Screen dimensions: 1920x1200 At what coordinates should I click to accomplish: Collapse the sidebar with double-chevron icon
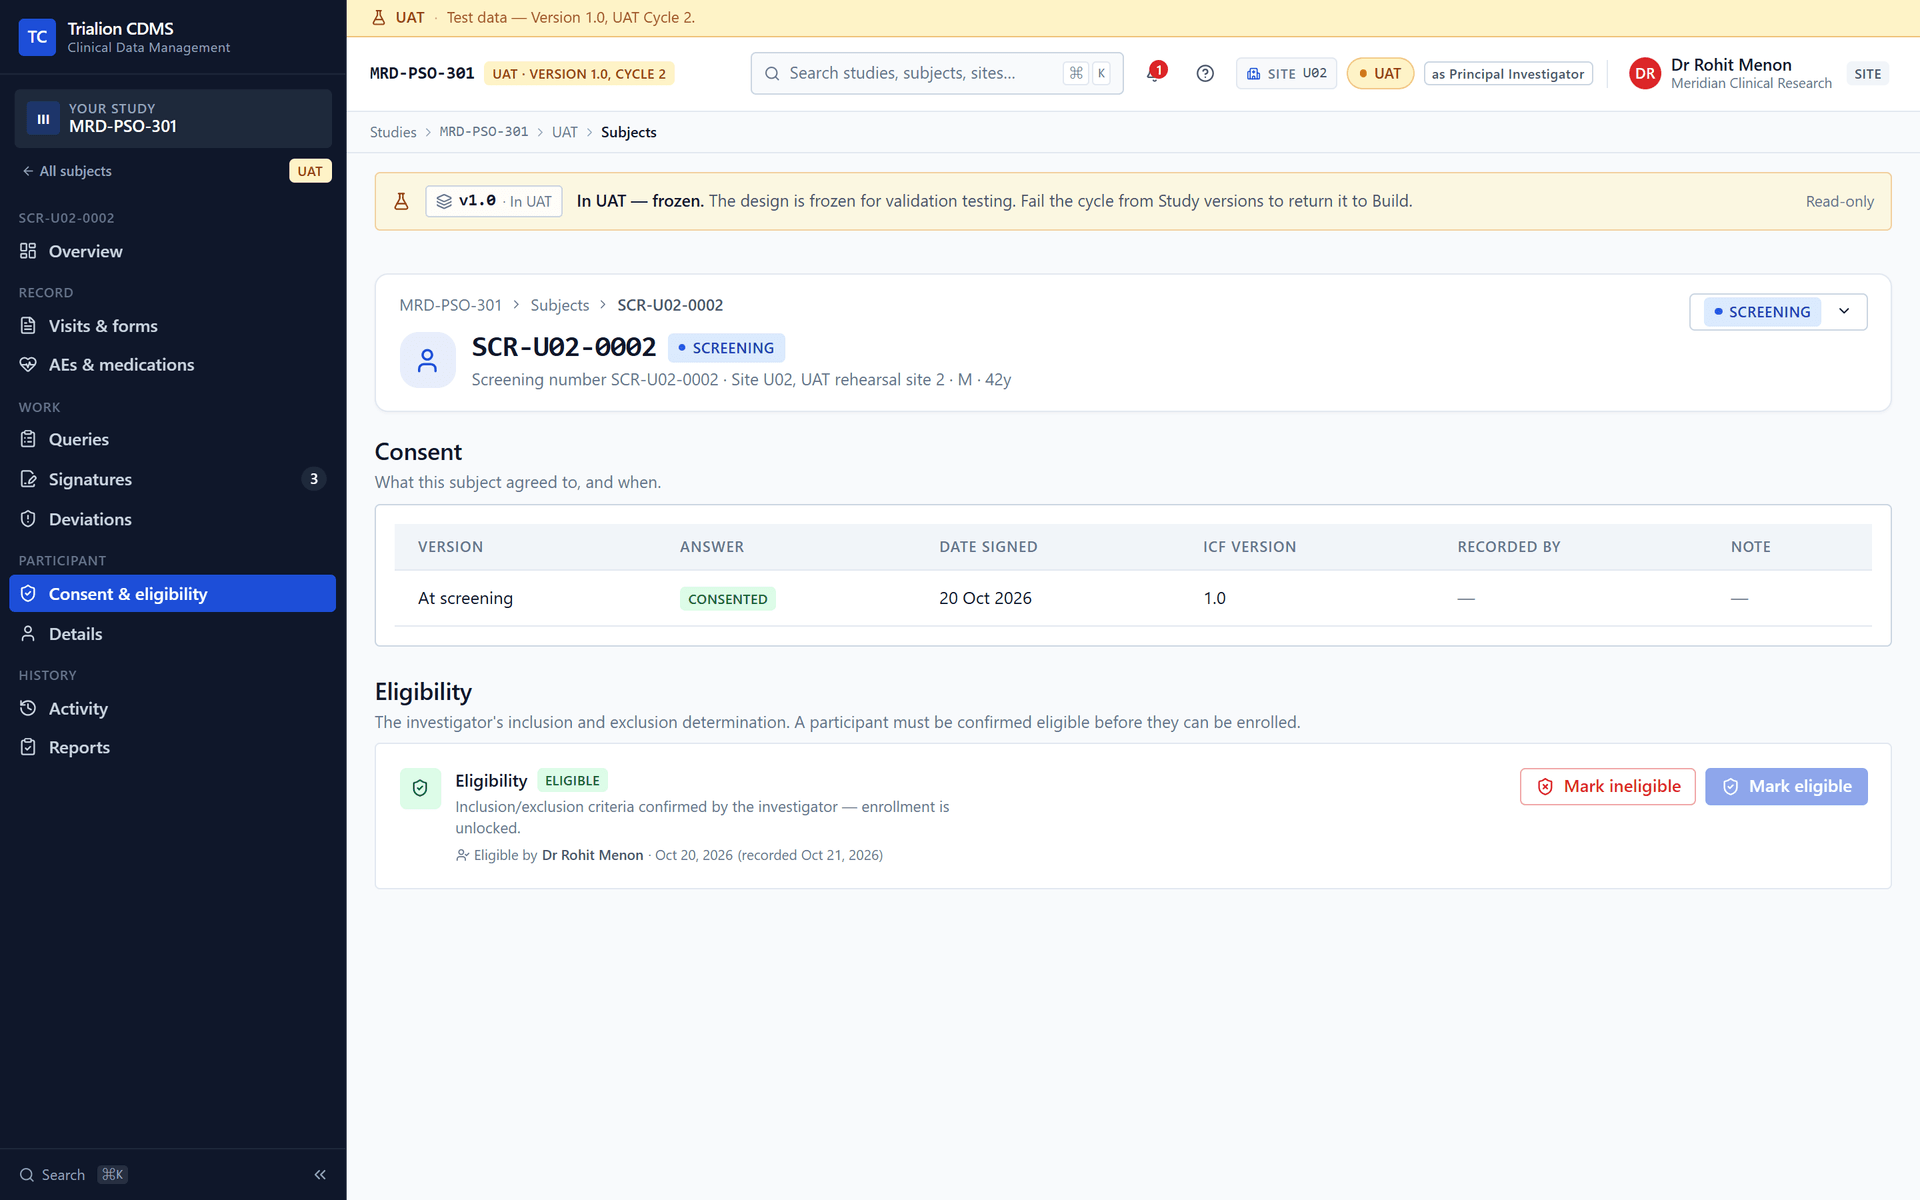[x=320, y=1175]
